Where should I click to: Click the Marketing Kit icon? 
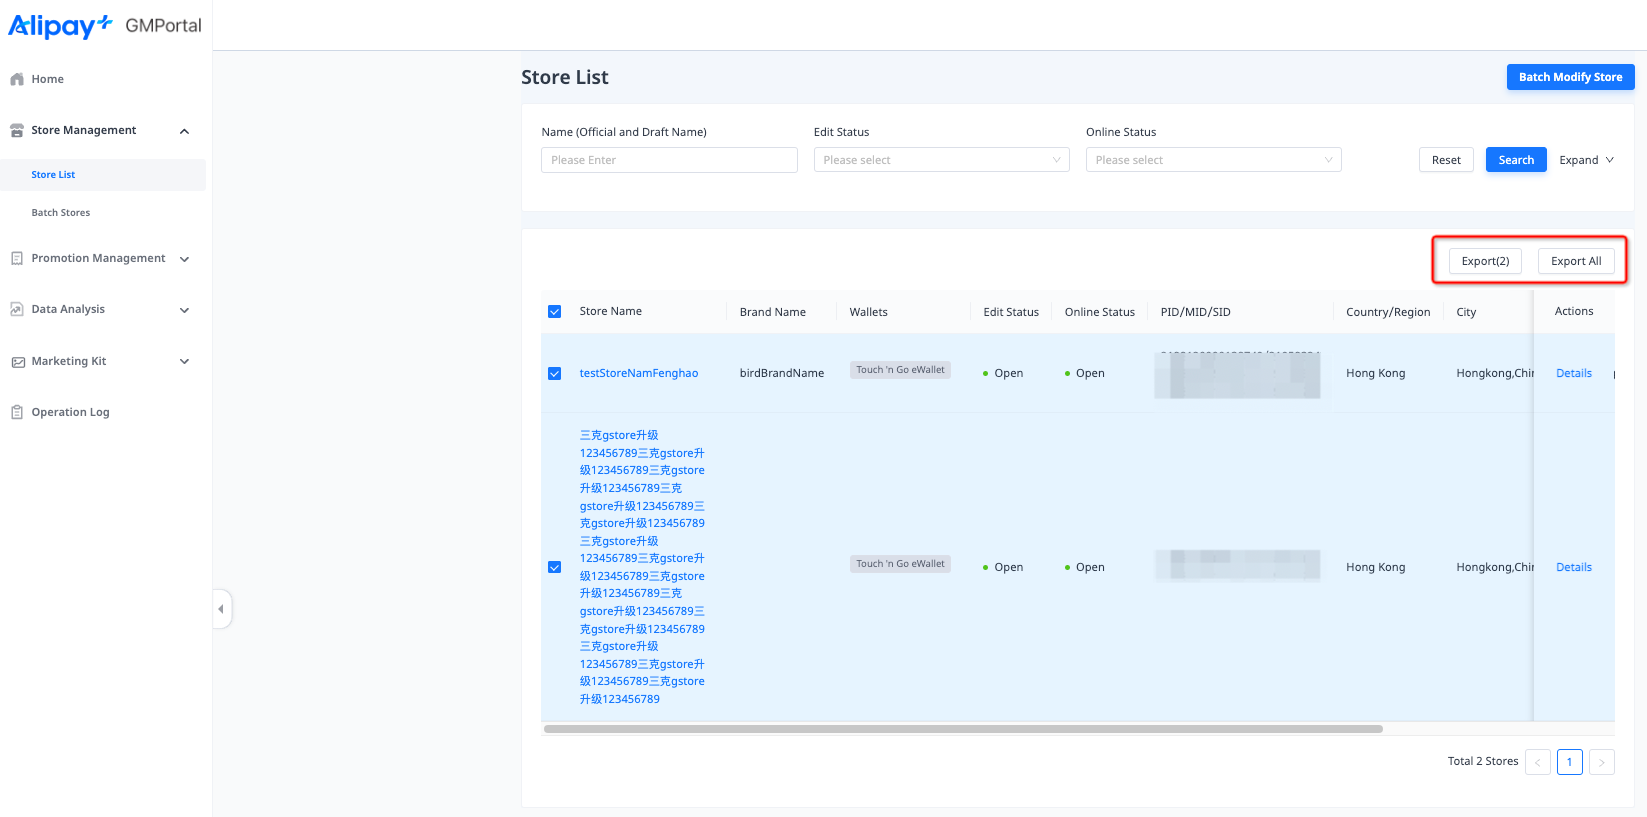tap(17, 362)
